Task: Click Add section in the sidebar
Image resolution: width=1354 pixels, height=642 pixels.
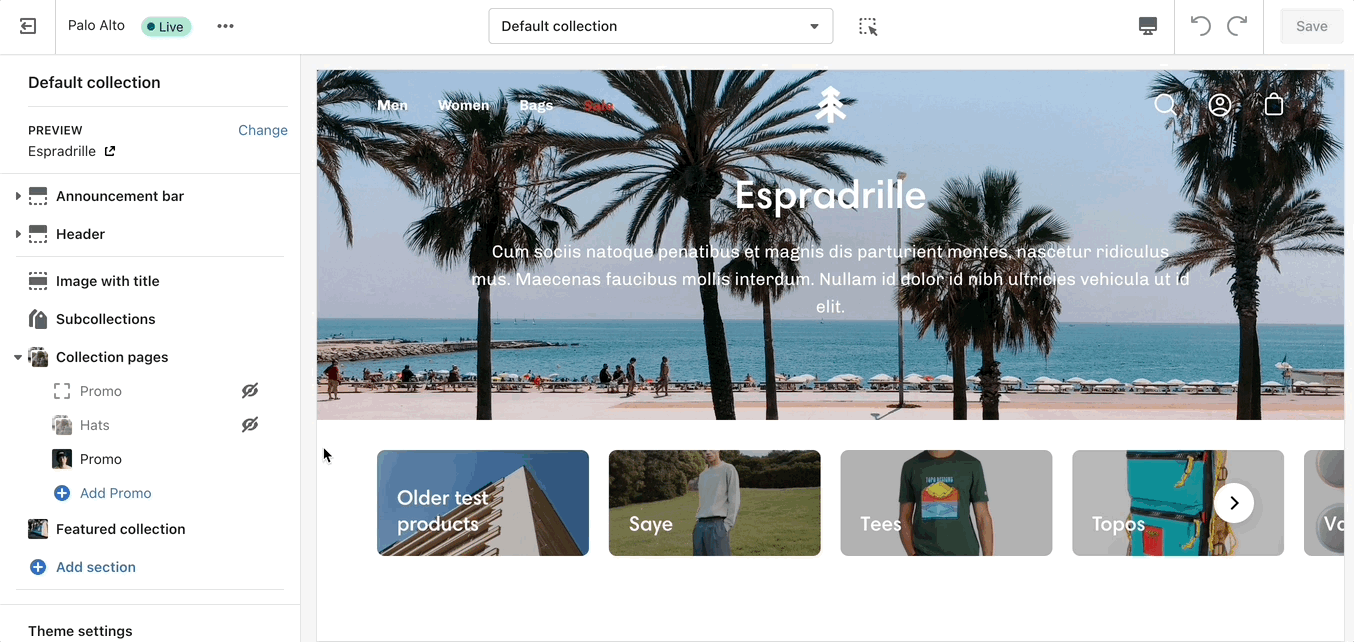Action: pyautogui.click(x=95, y=567)
